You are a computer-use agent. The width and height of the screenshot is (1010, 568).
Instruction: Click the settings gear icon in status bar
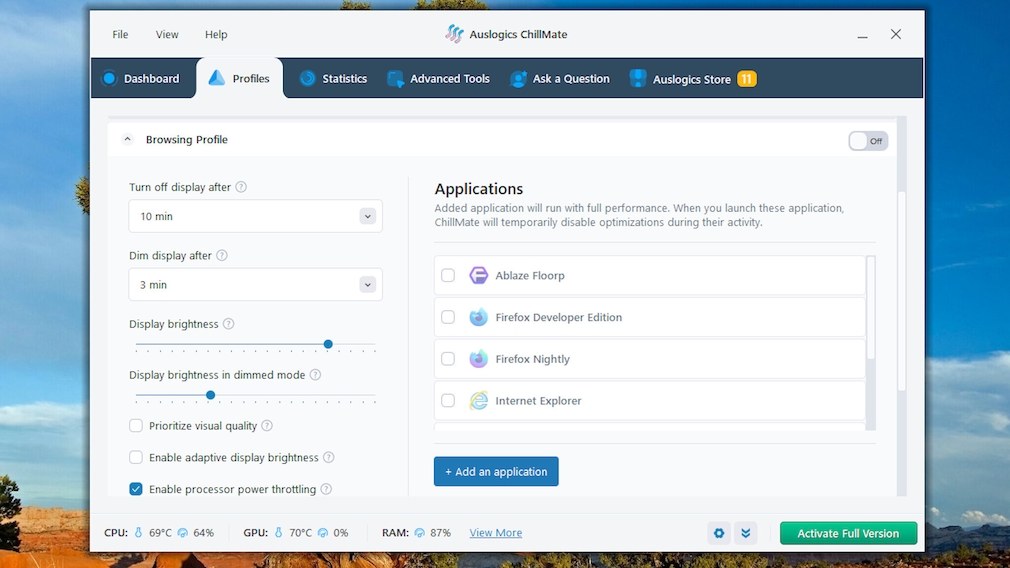click(x=719, y=533)
